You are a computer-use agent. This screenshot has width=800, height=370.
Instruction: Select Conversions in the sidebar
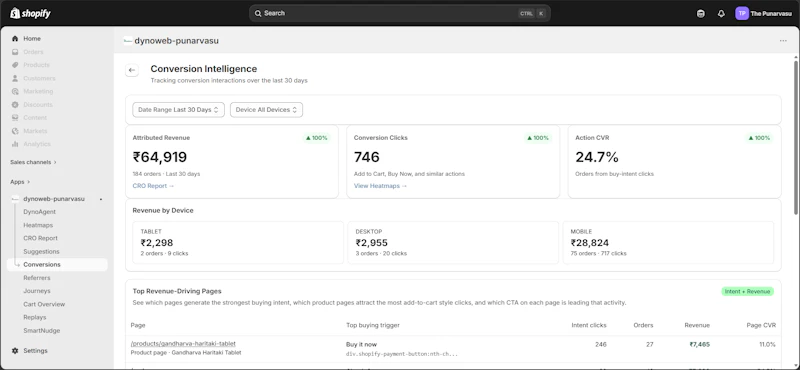[x=57, y=264]
